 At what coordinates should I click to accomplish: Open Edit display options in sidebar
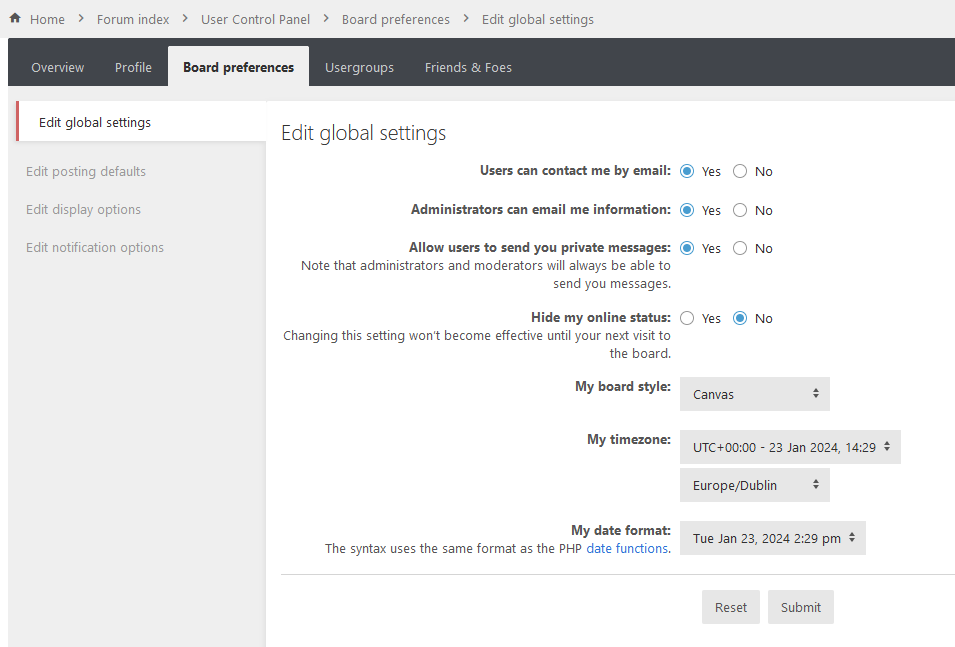pyautogui.click(x=83, y=209)
